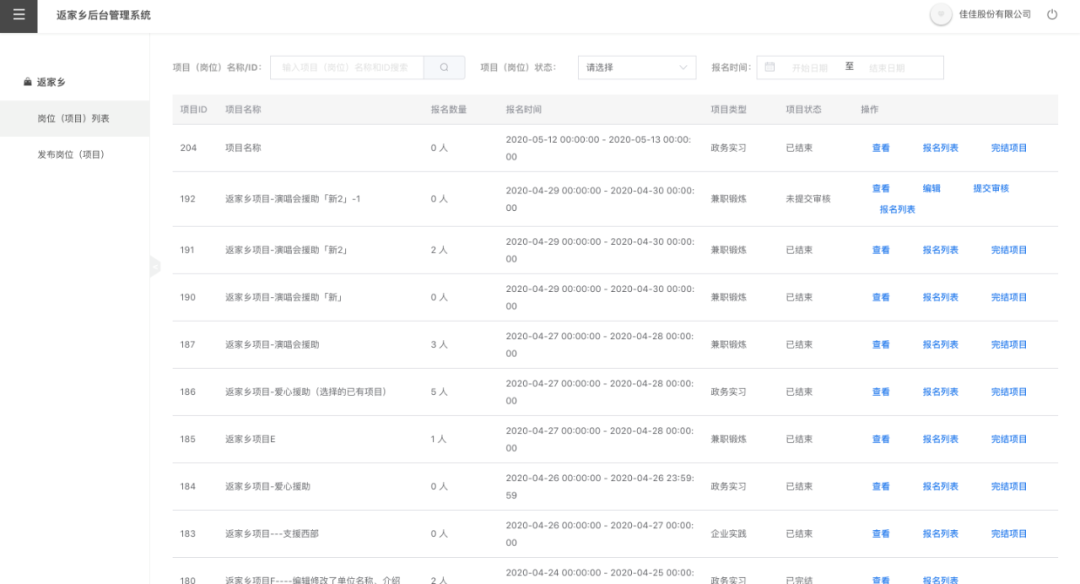Toggle the hamburger menu in top-left corner
Screen dimensions: 1080x584
coord(18,15)
